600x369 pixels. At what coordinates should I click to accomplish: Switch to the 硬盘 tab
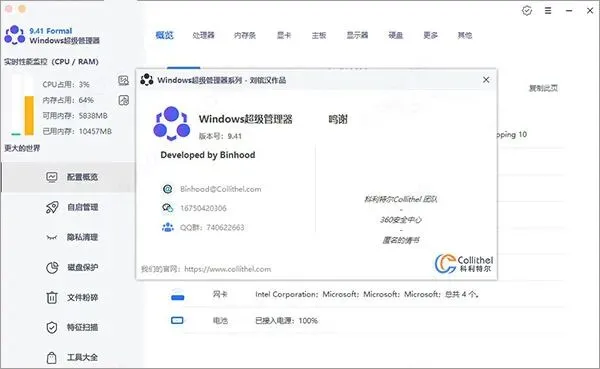click(x=396, y=35)
